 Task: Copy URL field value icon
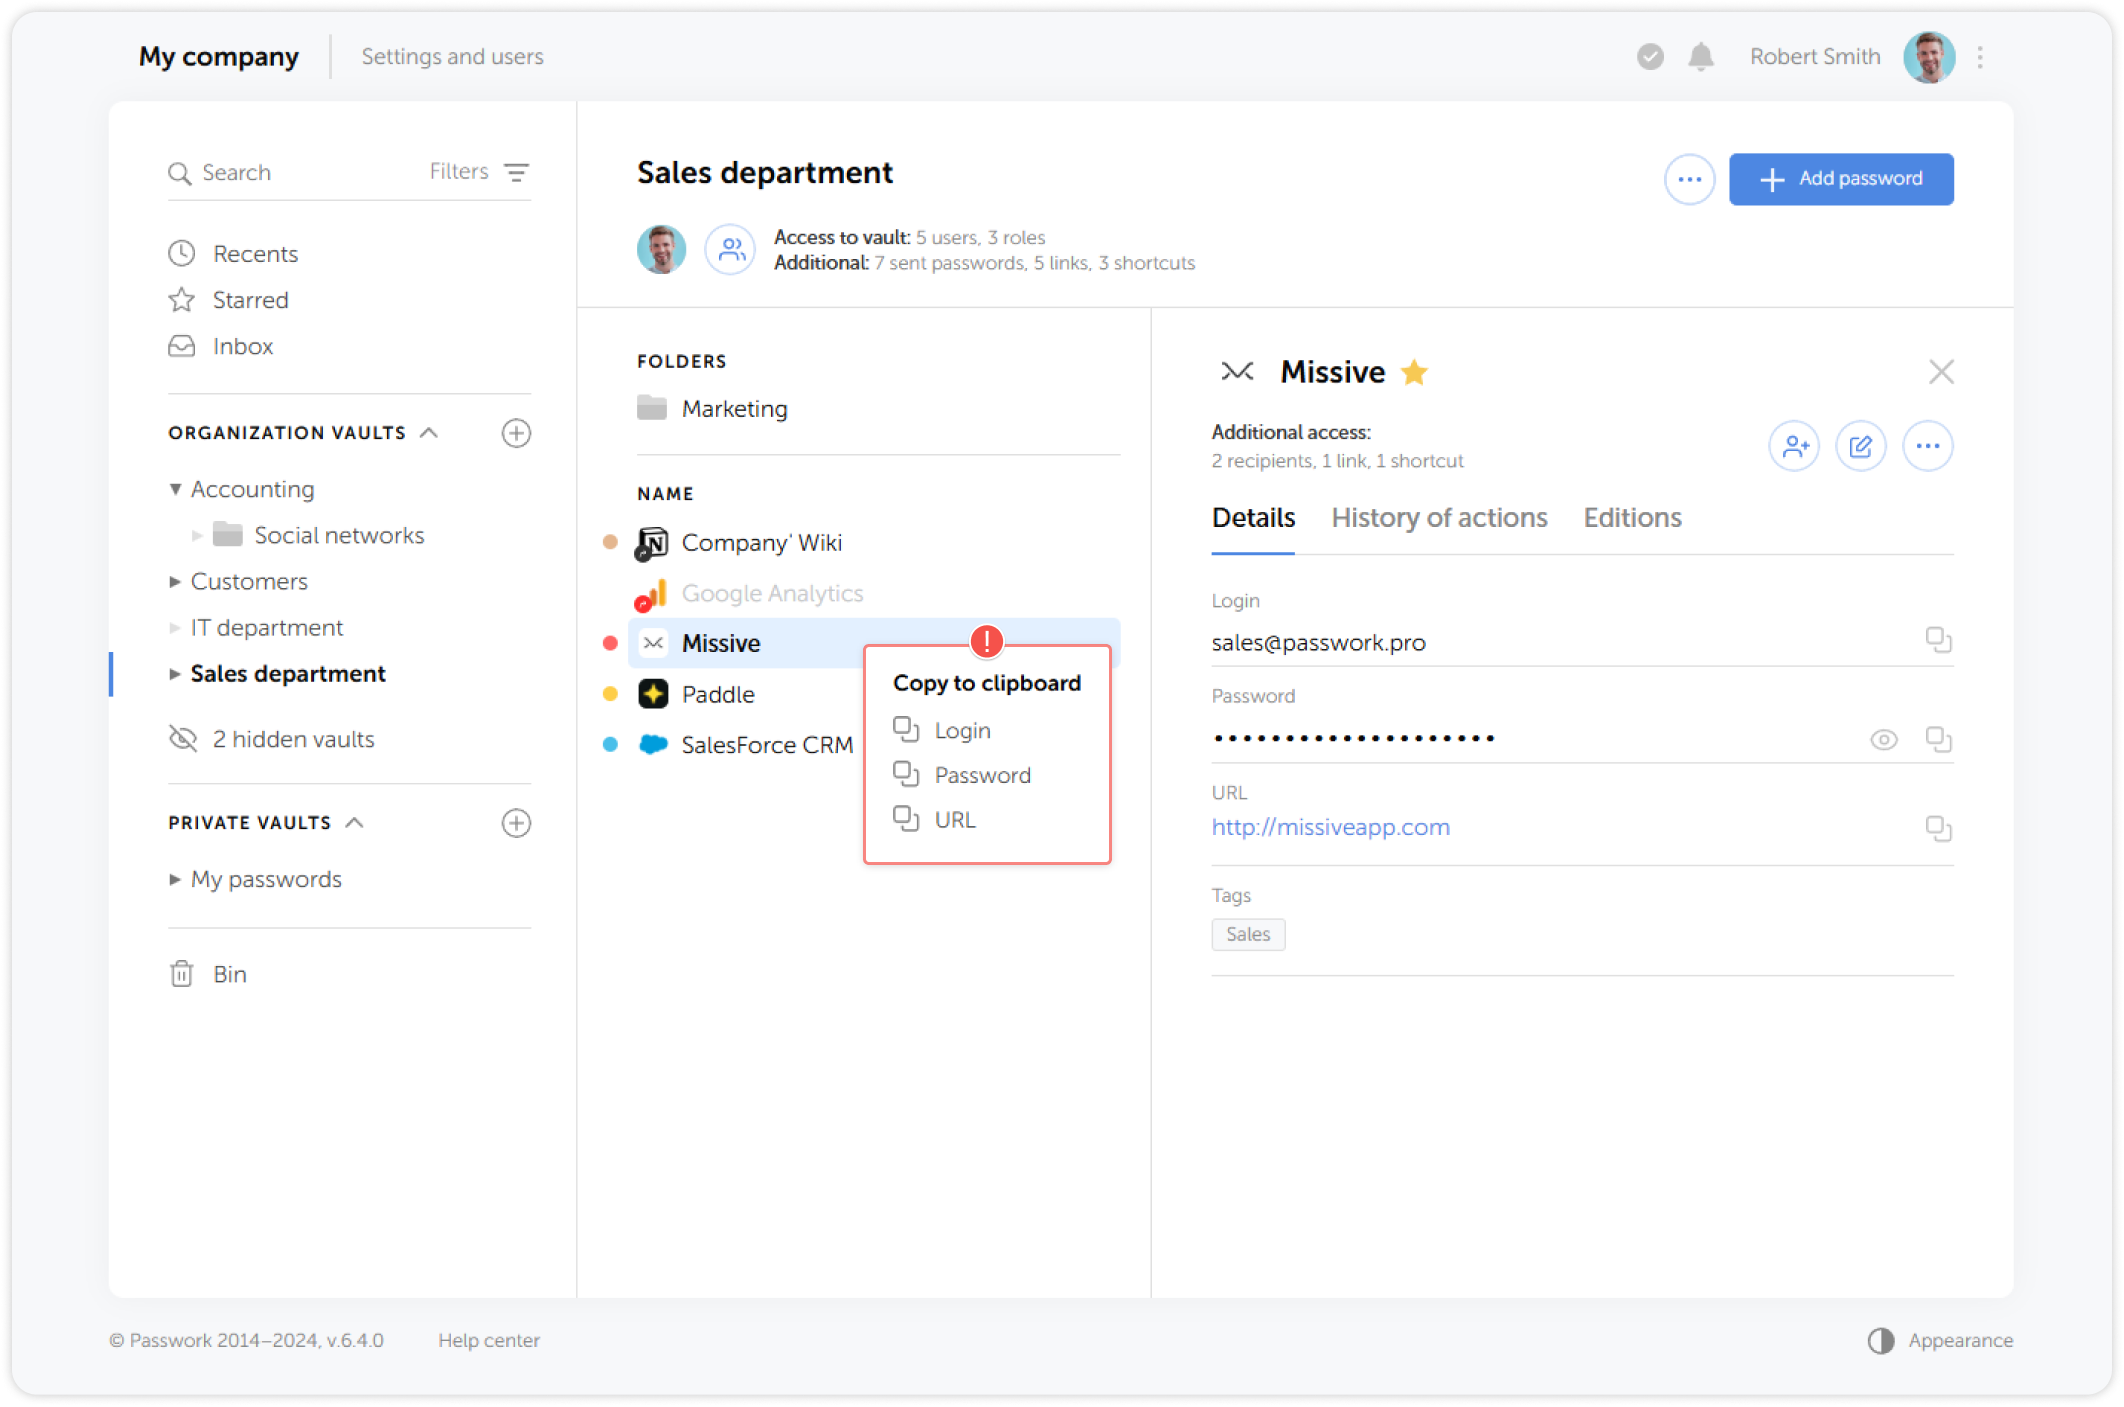click(1938, 828)
